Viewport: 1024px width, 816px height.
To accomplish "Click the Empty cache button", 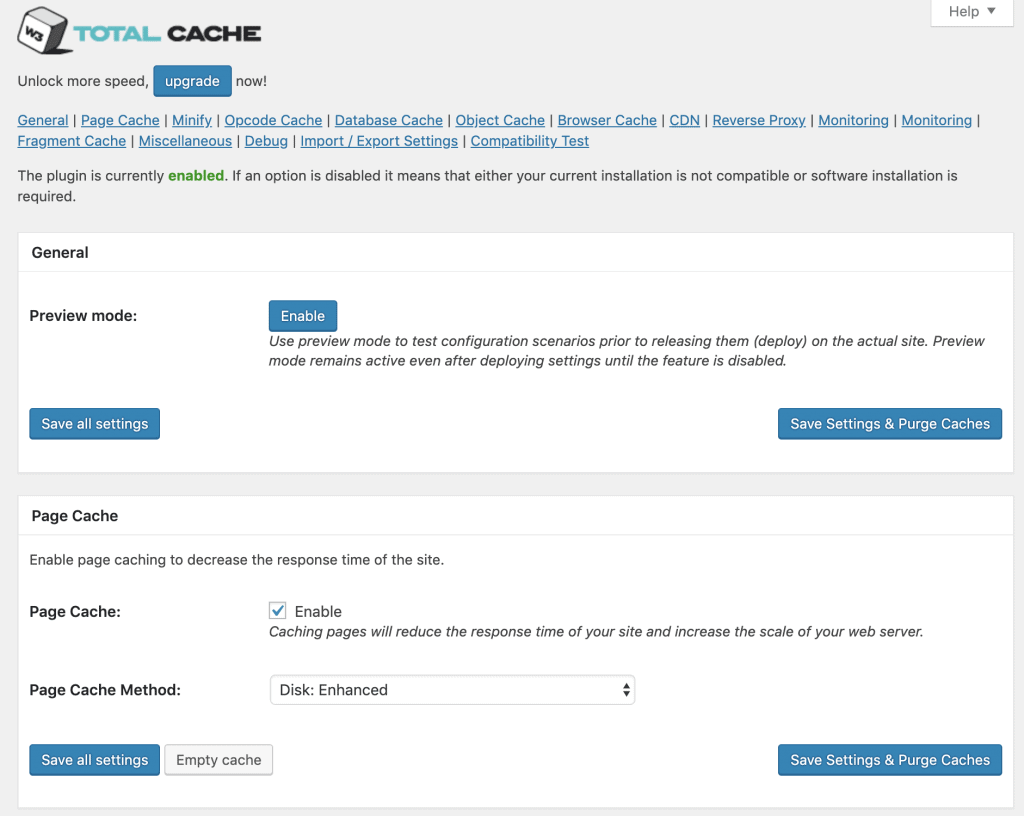I will click(x=219, y=760).
